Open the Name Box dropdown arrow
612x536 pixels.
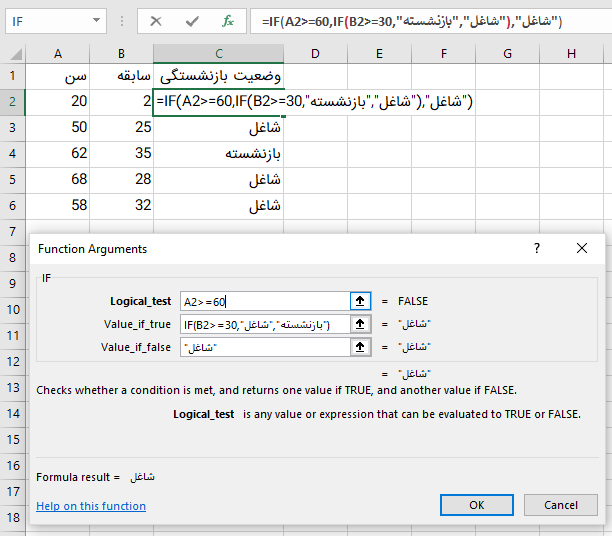click(95, 20)
